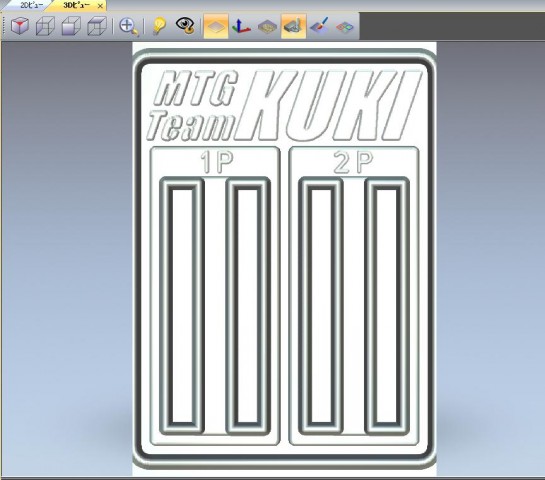Select the paintbrush color shading icon
Screen dimensions: 545x480
click(319, 26)
